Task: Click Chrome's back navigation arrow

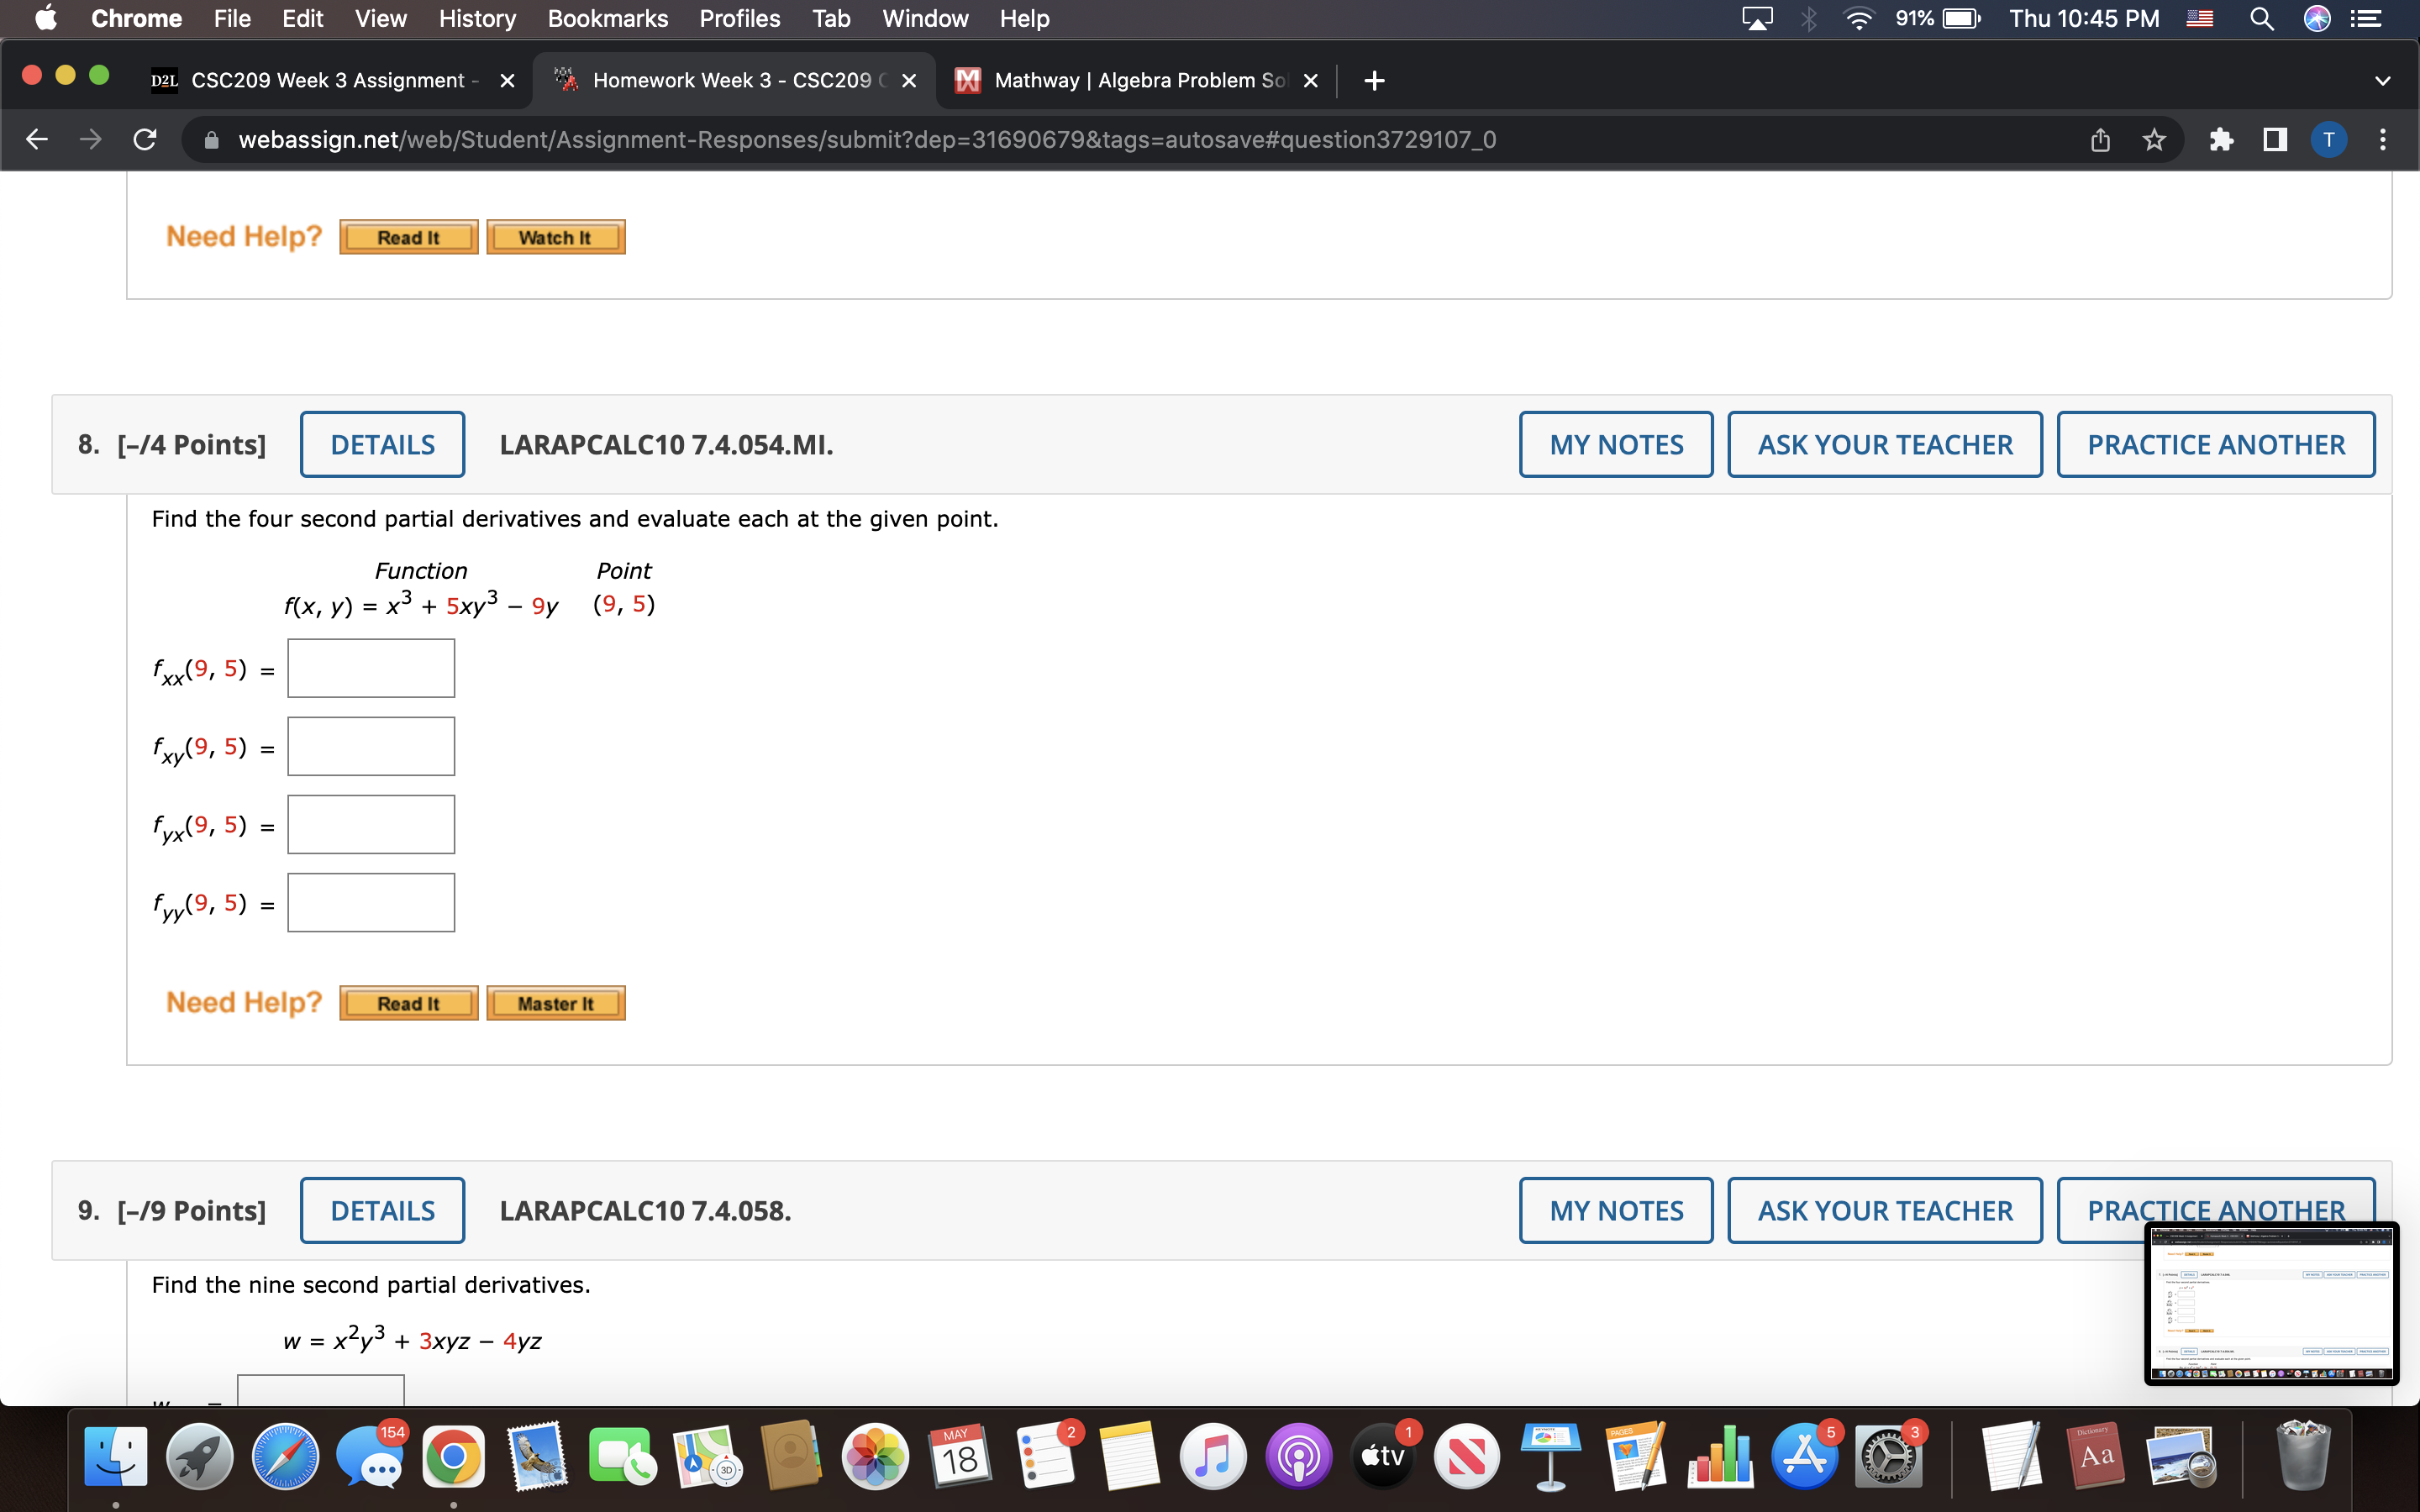Action: click(36, 139)
